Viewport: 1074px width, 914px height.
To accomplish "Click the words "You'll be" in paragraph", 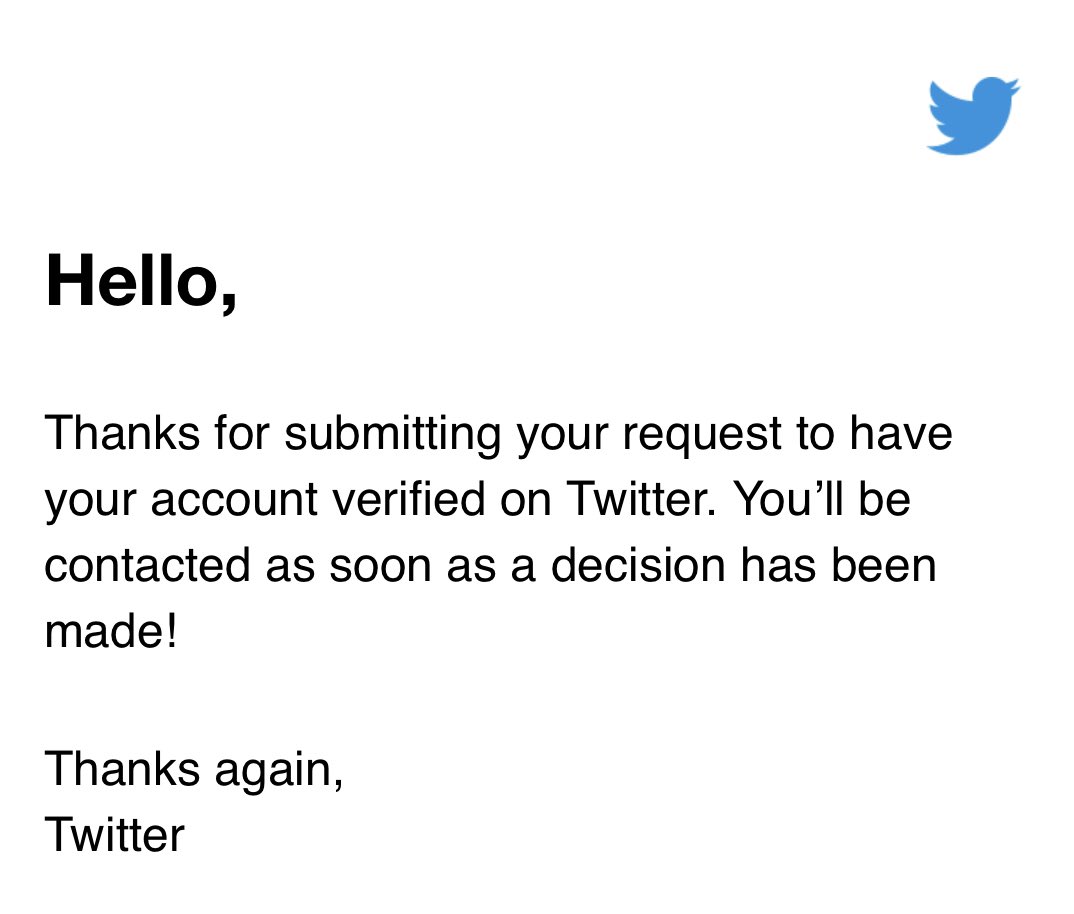I will tap(822, 500).
